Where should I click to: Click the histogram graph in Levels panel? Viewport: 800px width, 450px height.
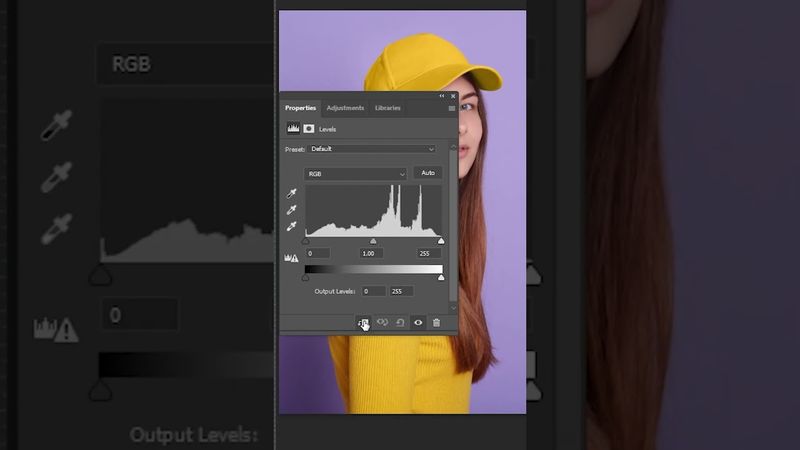[373, 211]
